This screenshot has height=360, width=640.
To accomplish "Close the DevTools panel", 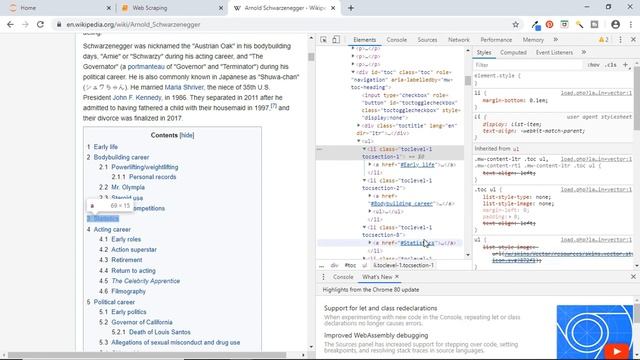I will click(633, 40).
